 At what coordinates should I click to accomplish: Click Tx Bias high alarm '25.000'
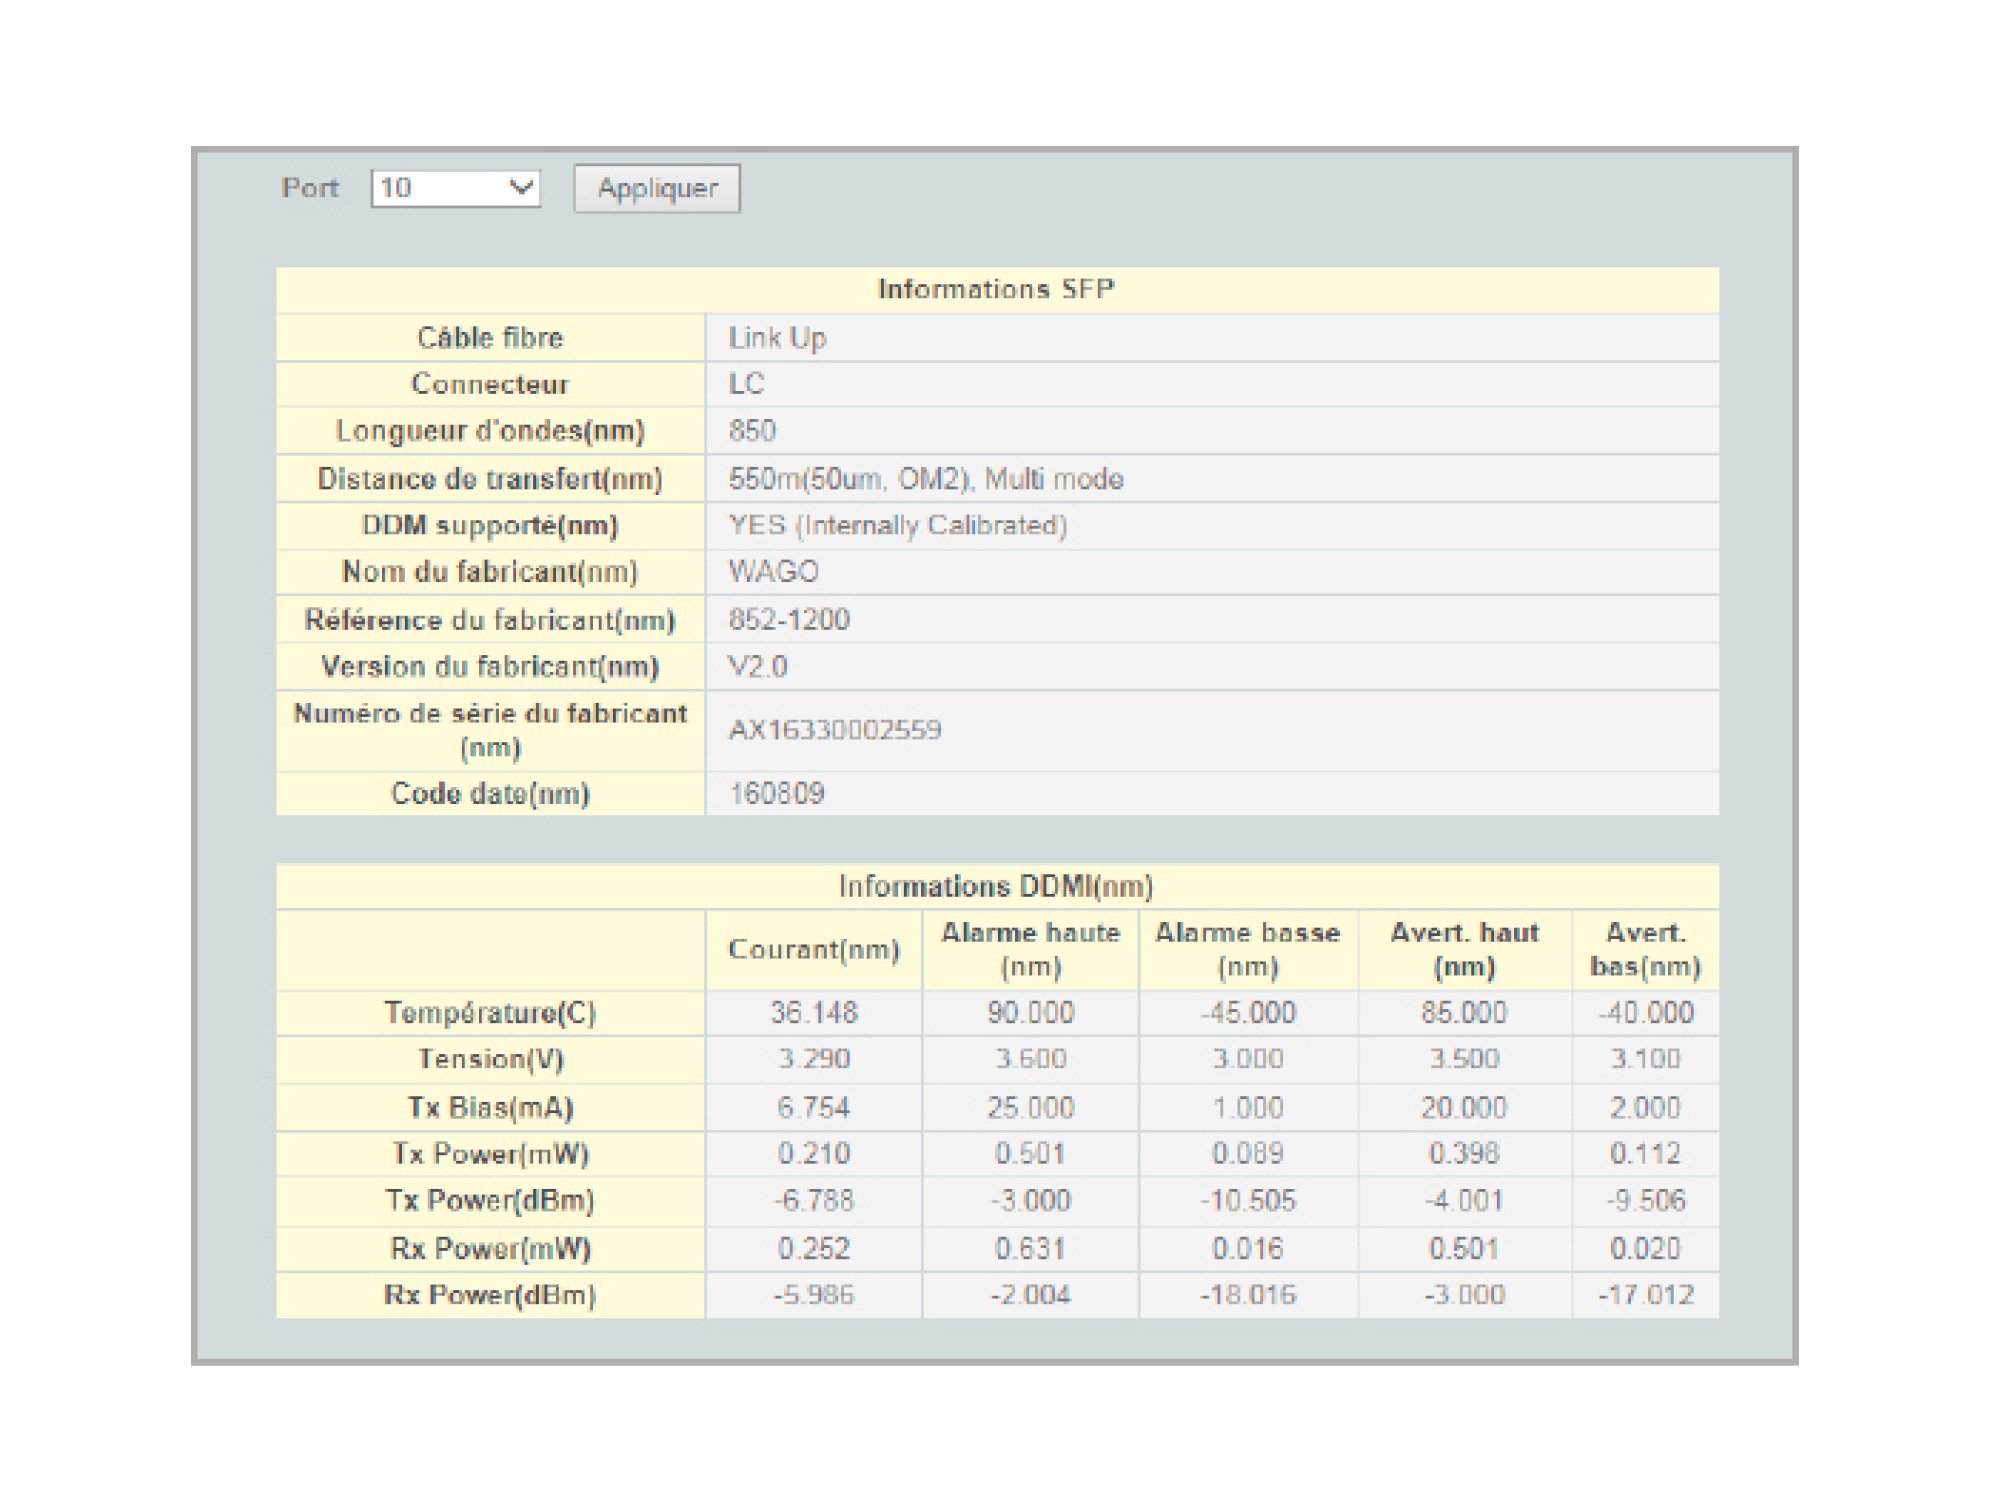coord(1031,1108)
